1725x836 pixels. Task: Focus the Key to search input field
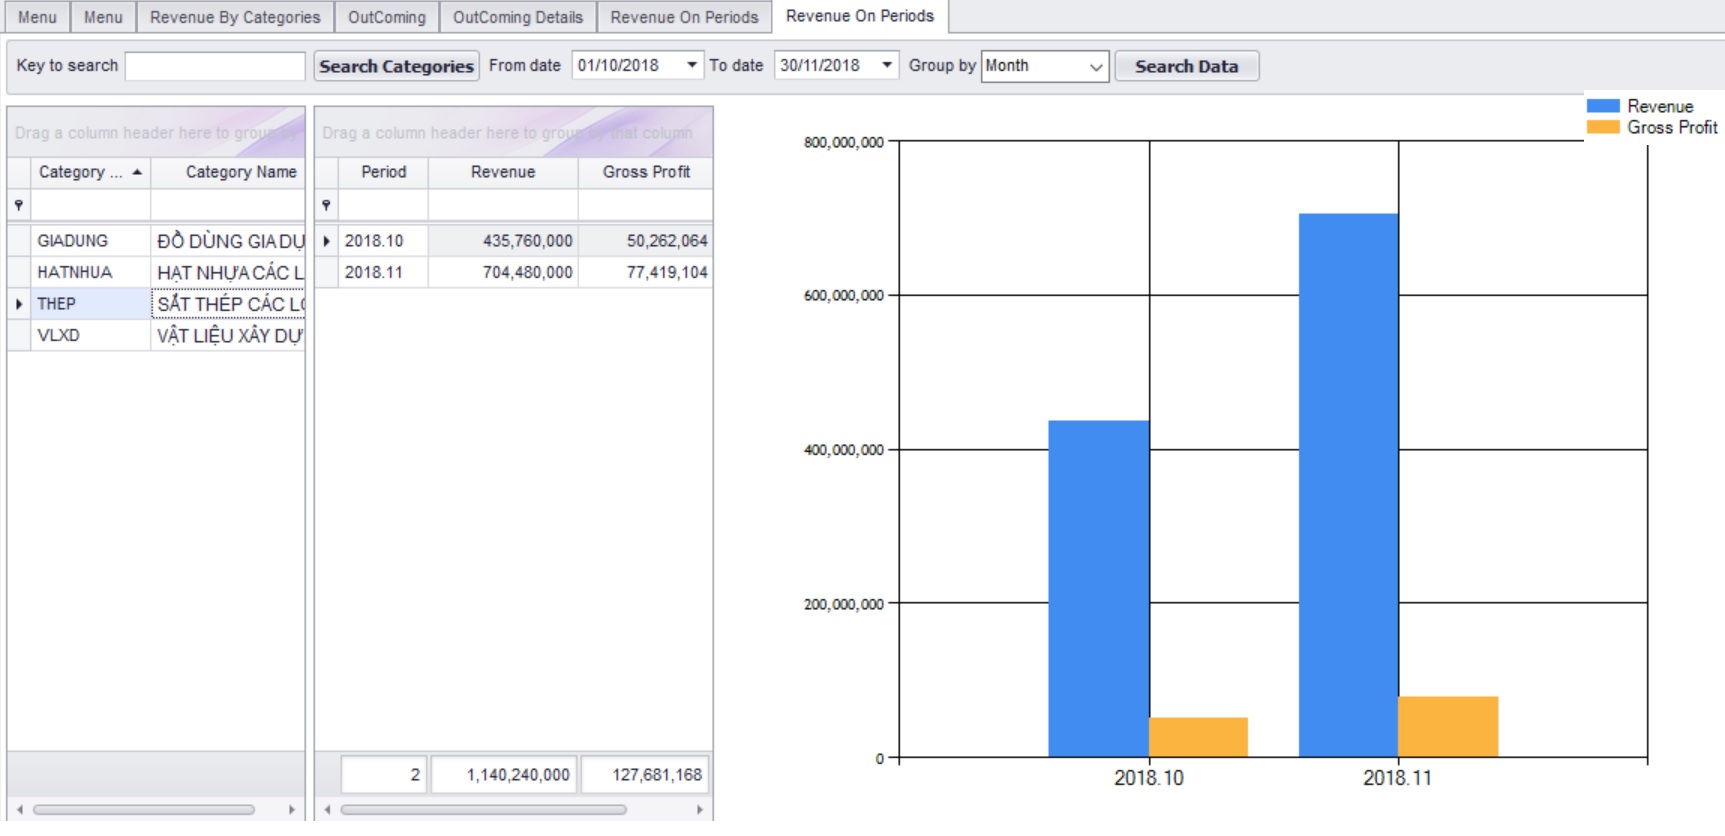(215, 66)
